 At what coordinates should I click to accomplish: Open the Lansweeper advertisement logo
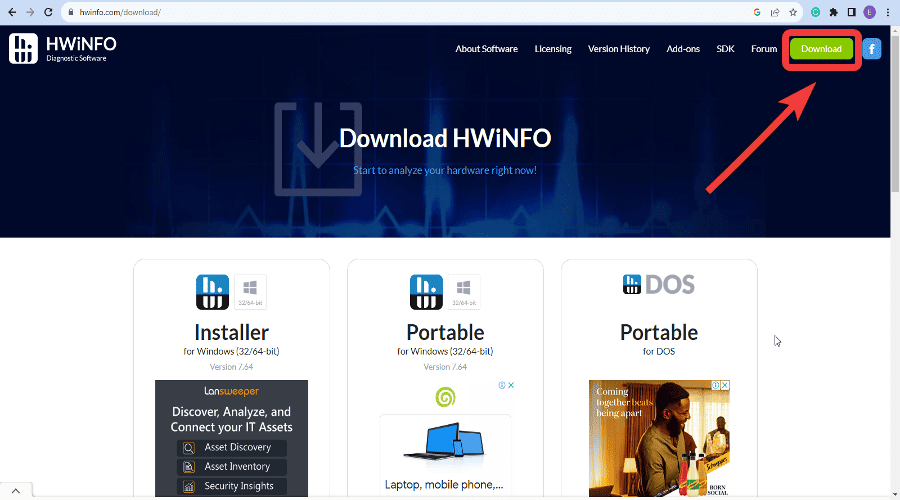coord(231,391)
